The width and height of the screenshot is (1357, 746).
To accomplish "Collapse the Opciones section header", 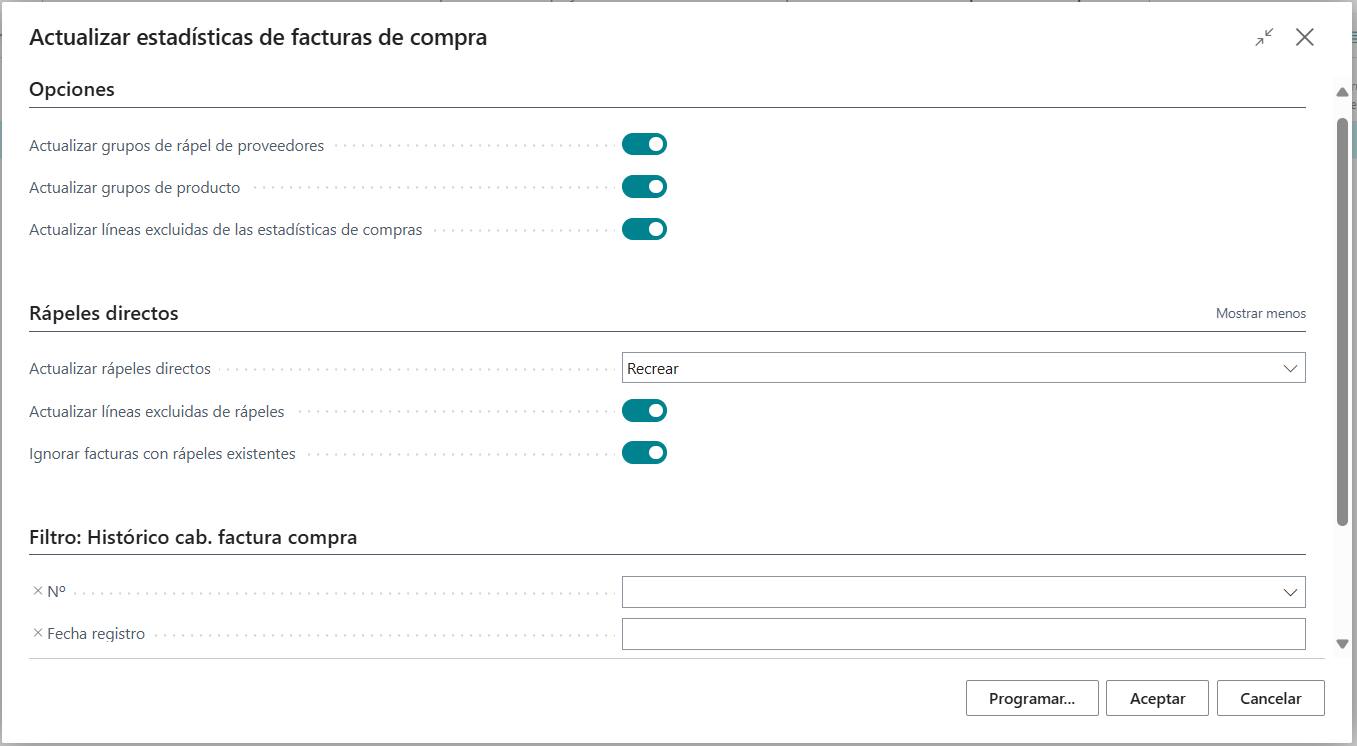I will pyautogui.click(x=72, y=89).
